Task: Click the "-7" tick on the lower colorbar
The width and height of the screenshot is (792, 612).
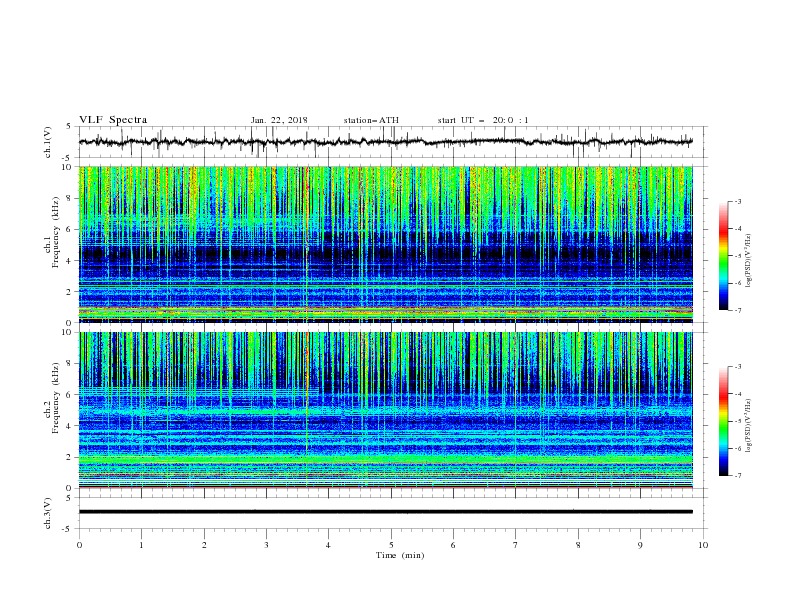Action: click(x=738, y=475)
